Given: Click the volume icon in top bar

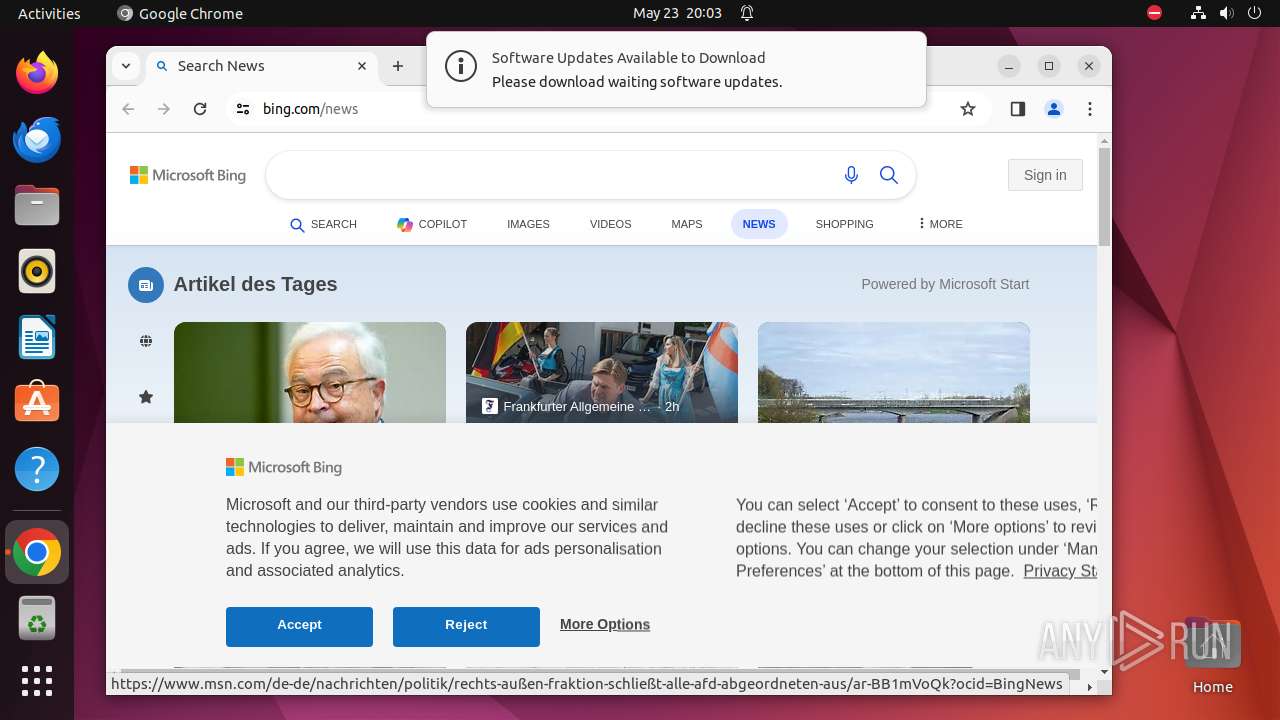Looking at the screenshot, I should coord(1226,13).
